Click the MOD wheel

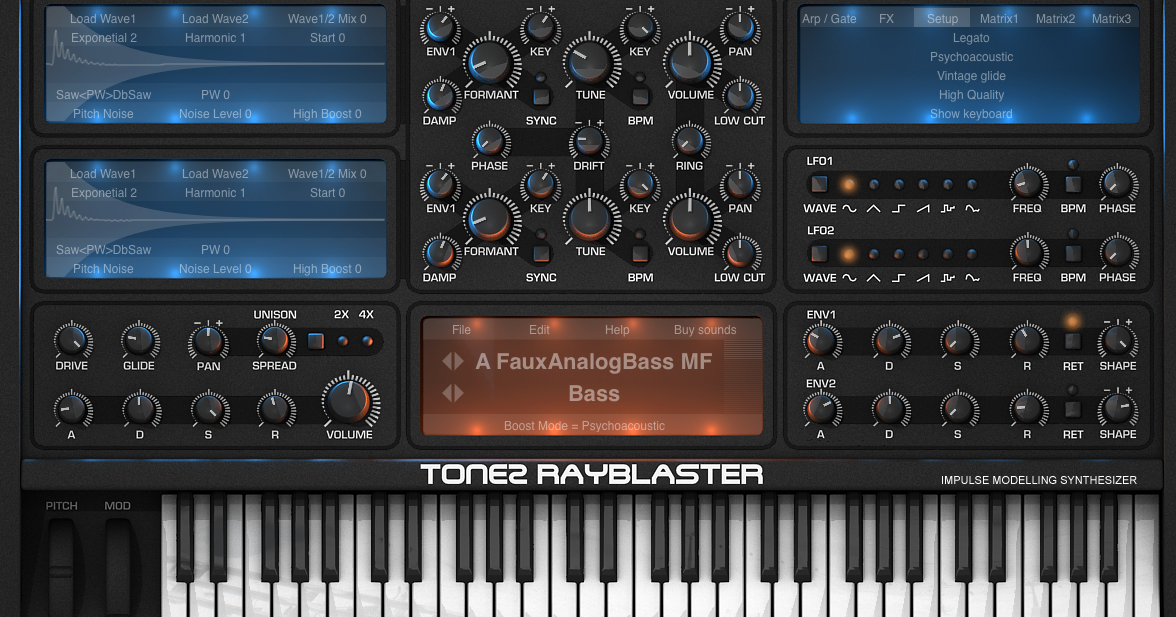coord(118,568)
